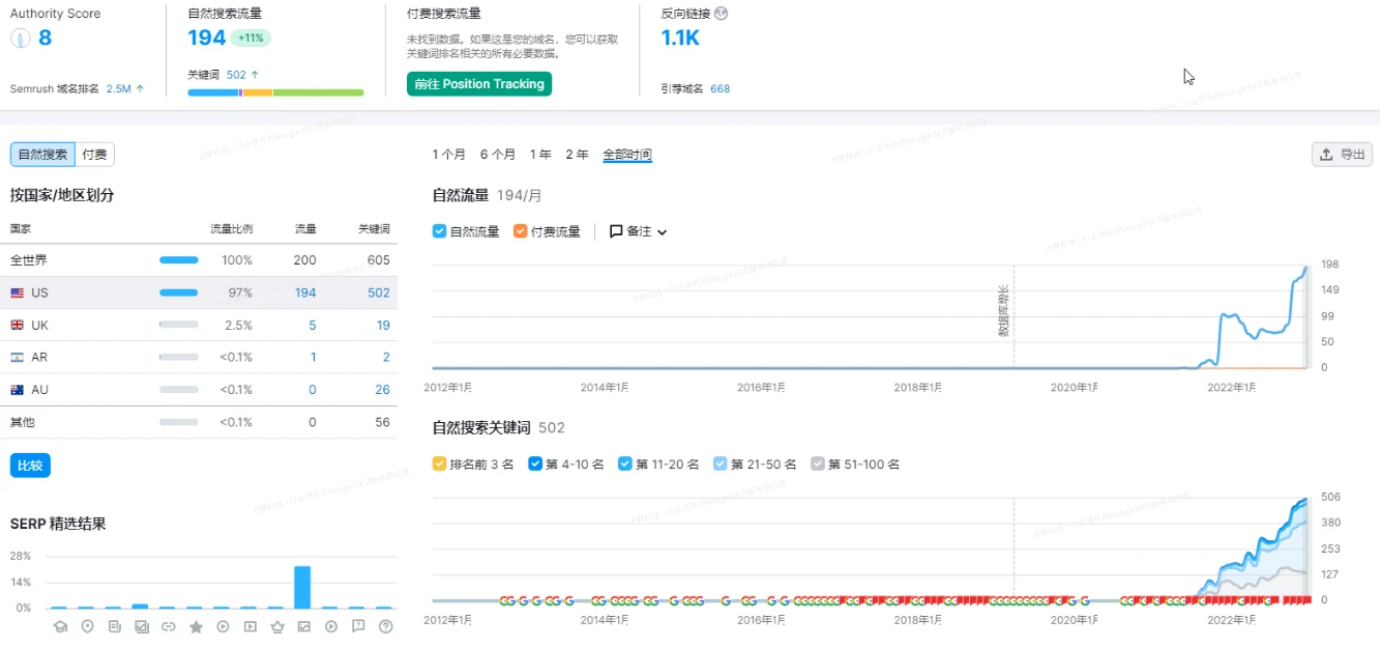The image size is (1380, 650).
Task: Select the question mark SERP feature icon
Action: coord(385,627)
